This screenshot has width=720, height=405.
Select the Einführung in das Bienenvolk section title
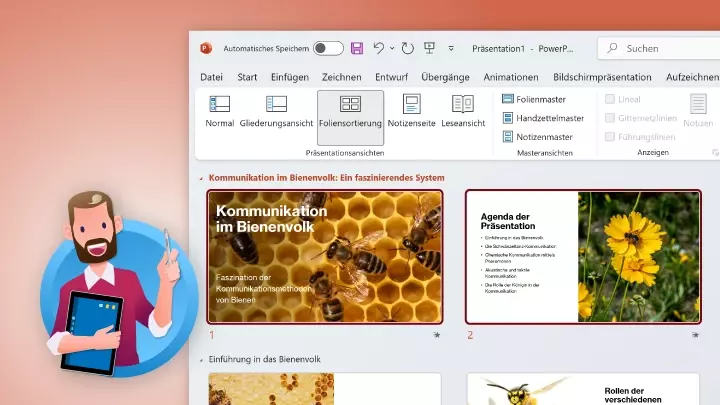point(264,360)
